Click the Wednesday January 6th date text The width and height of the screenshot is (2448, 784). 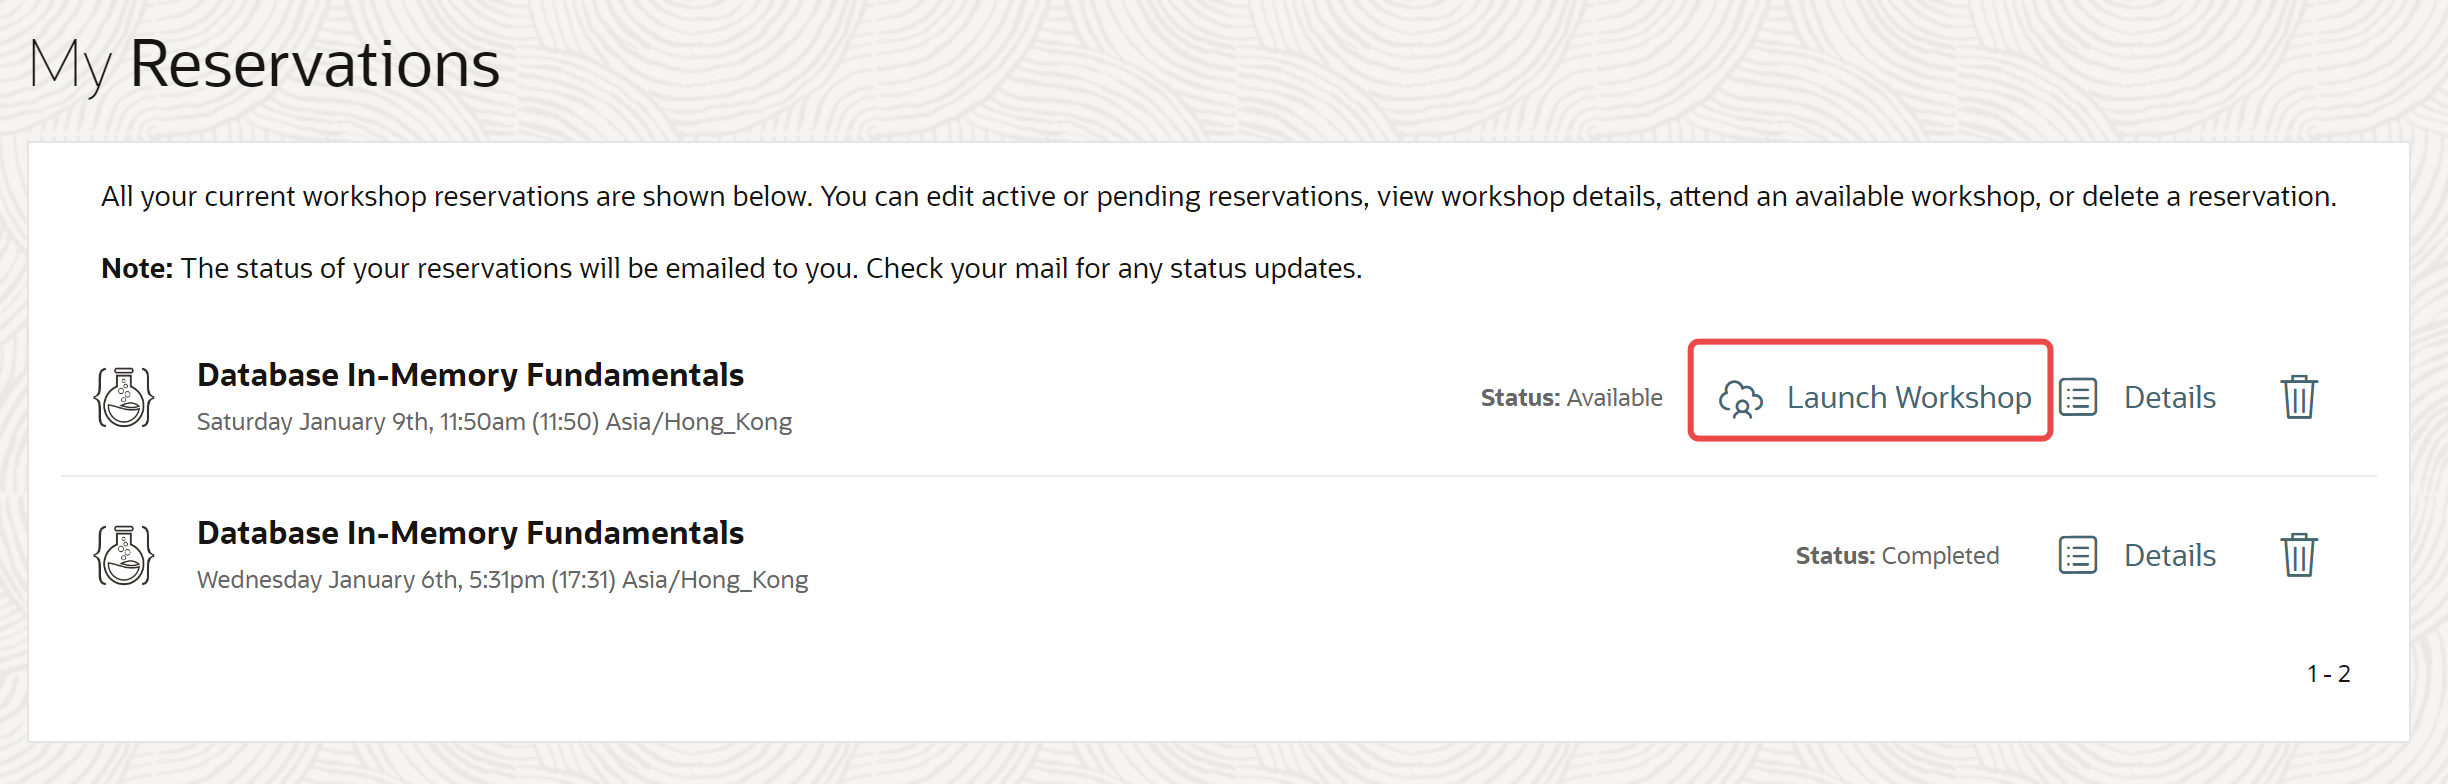[502, 580]
